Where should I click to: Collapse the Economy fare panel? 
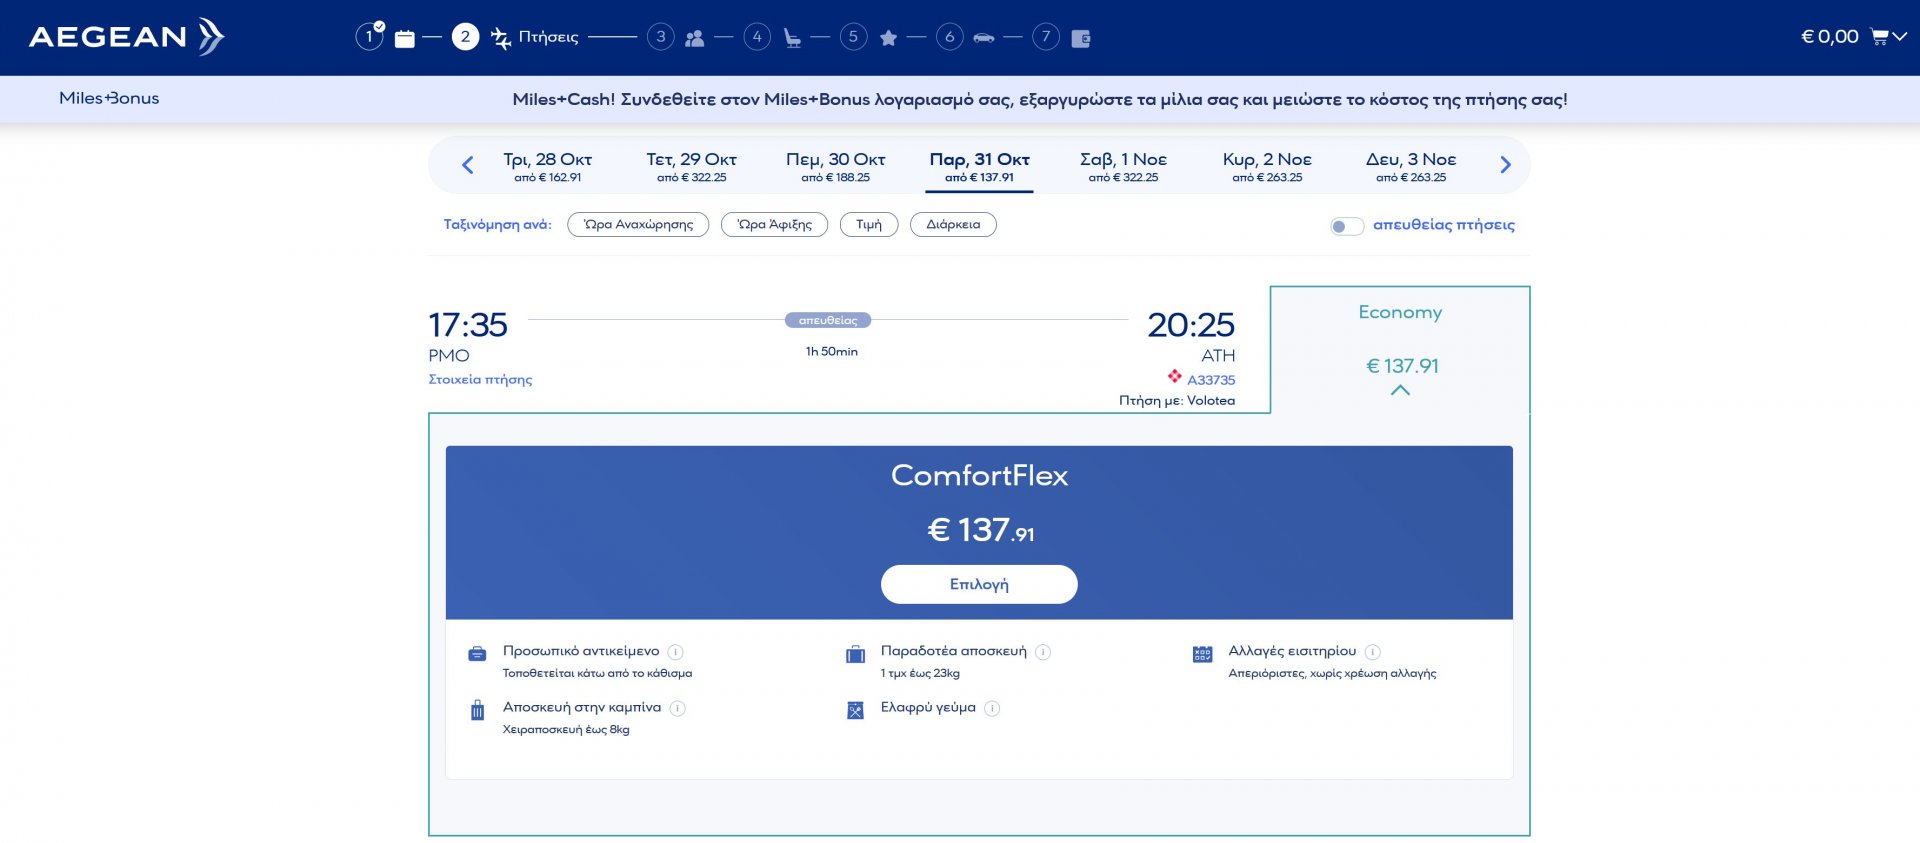pos(1400,390)
